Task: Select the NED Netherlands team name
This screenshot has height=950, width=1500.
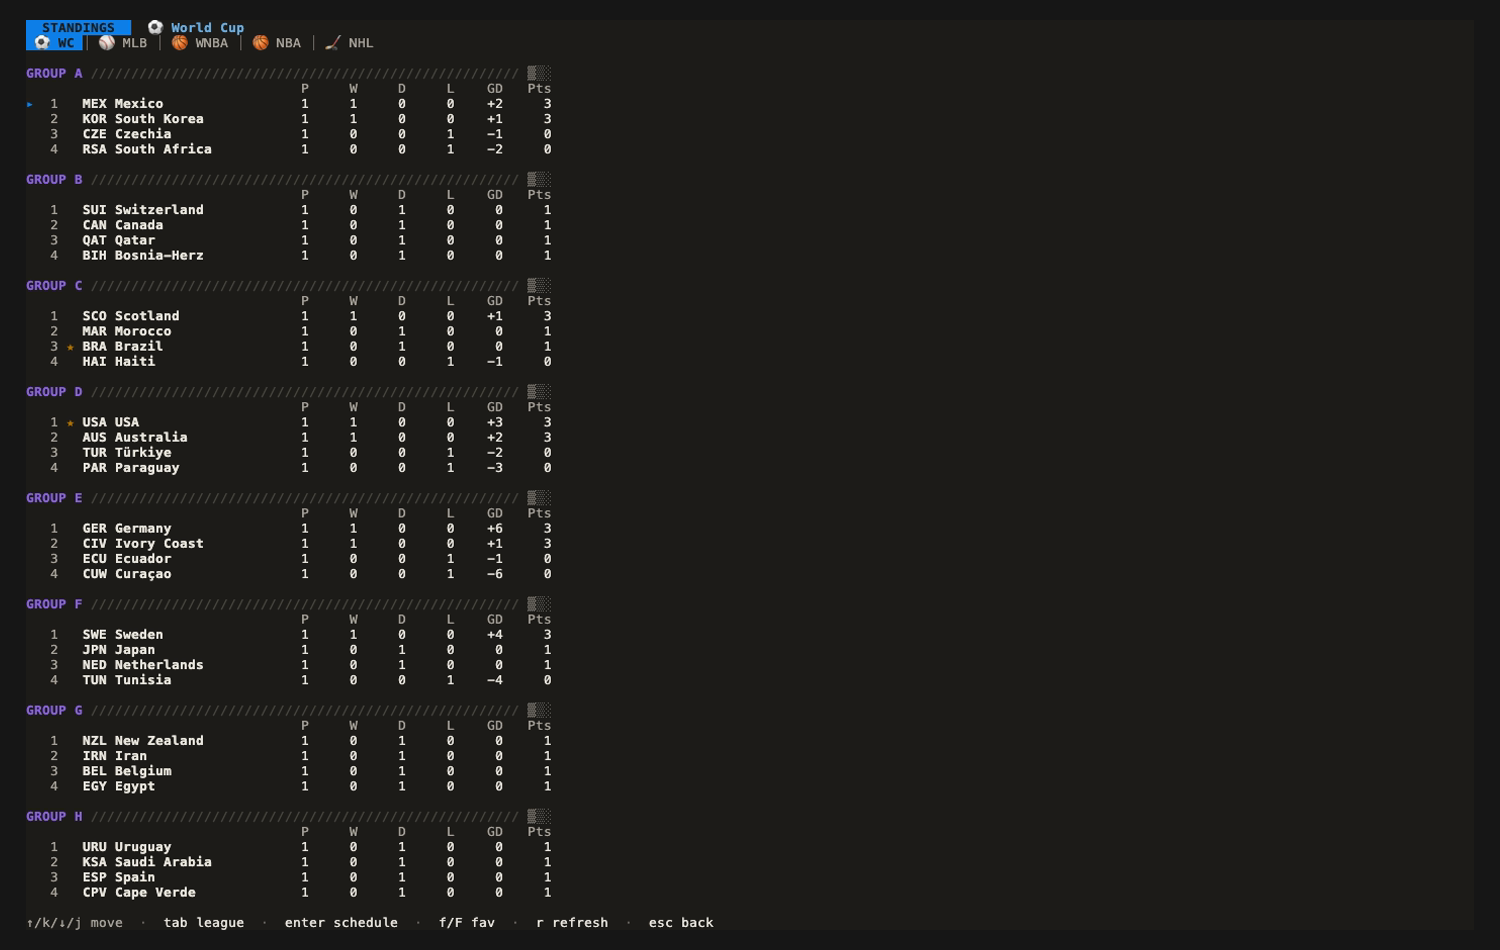Action: [143, 665]
